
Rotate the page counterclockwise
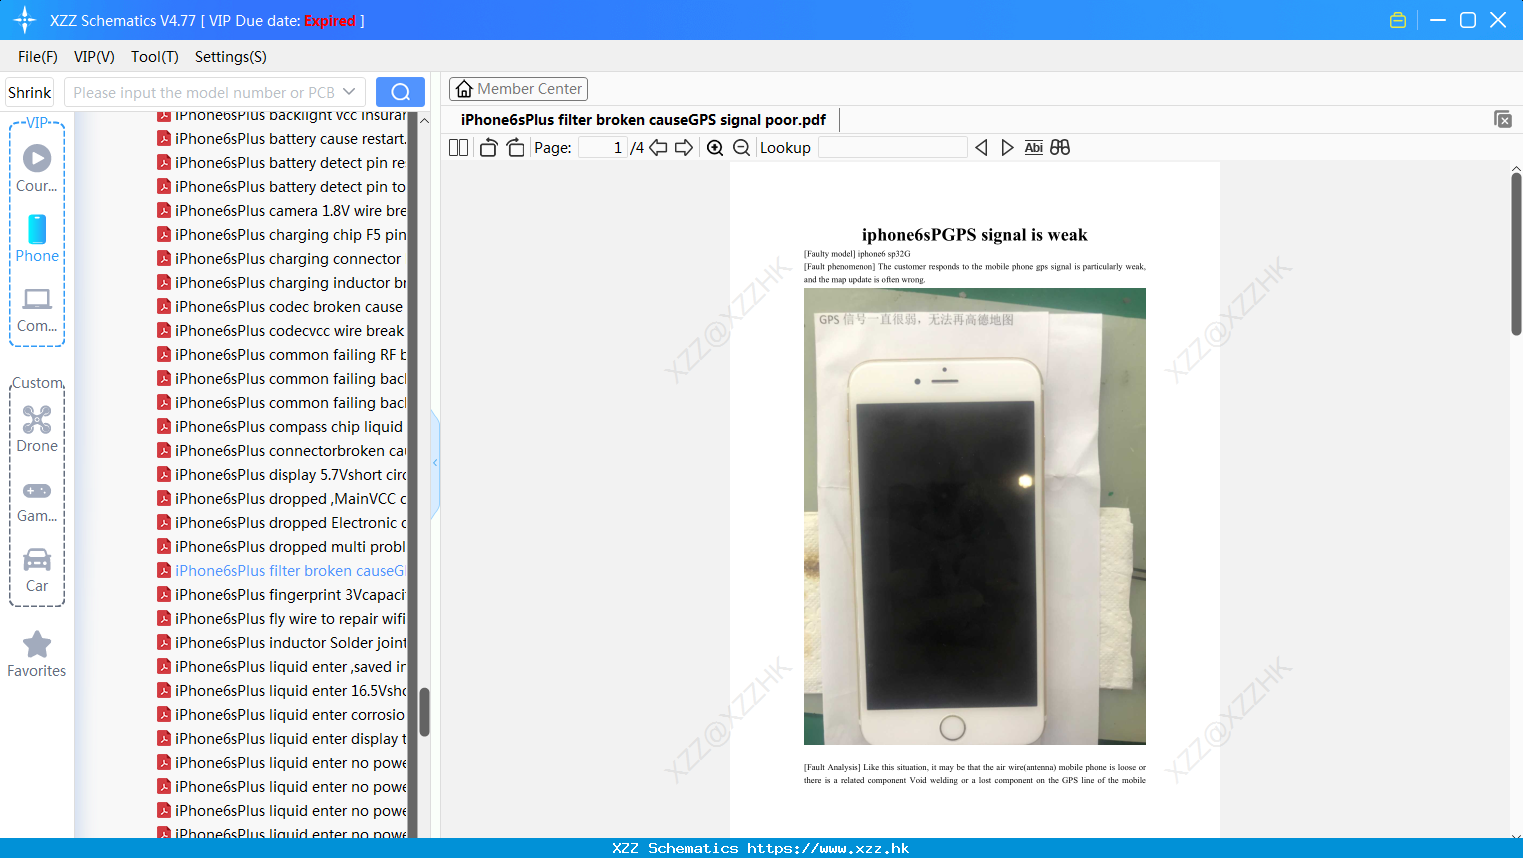[488, 148]
